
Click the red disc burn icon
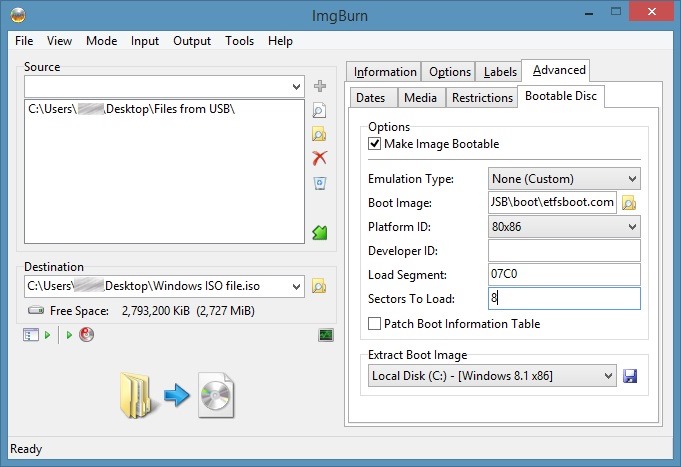(x=86, y=335)
